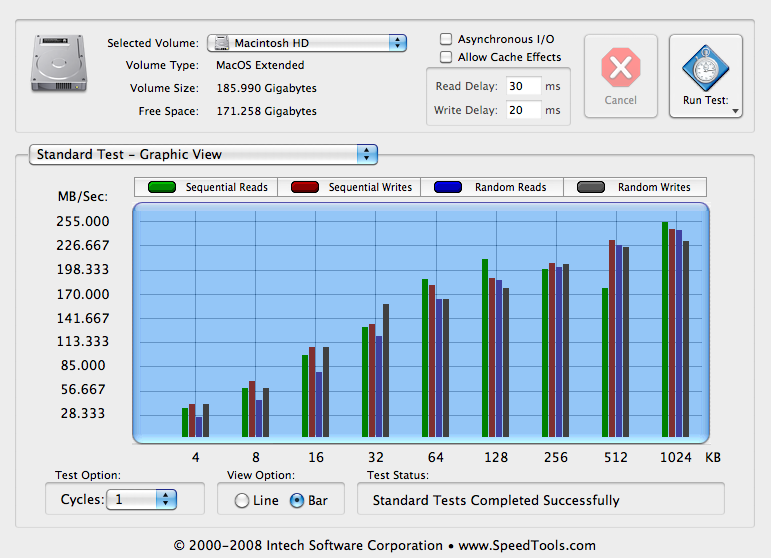Screen dimensions: 771x558
Task: Click the 170.000 MB/Sec axis value
Action: 83,294
